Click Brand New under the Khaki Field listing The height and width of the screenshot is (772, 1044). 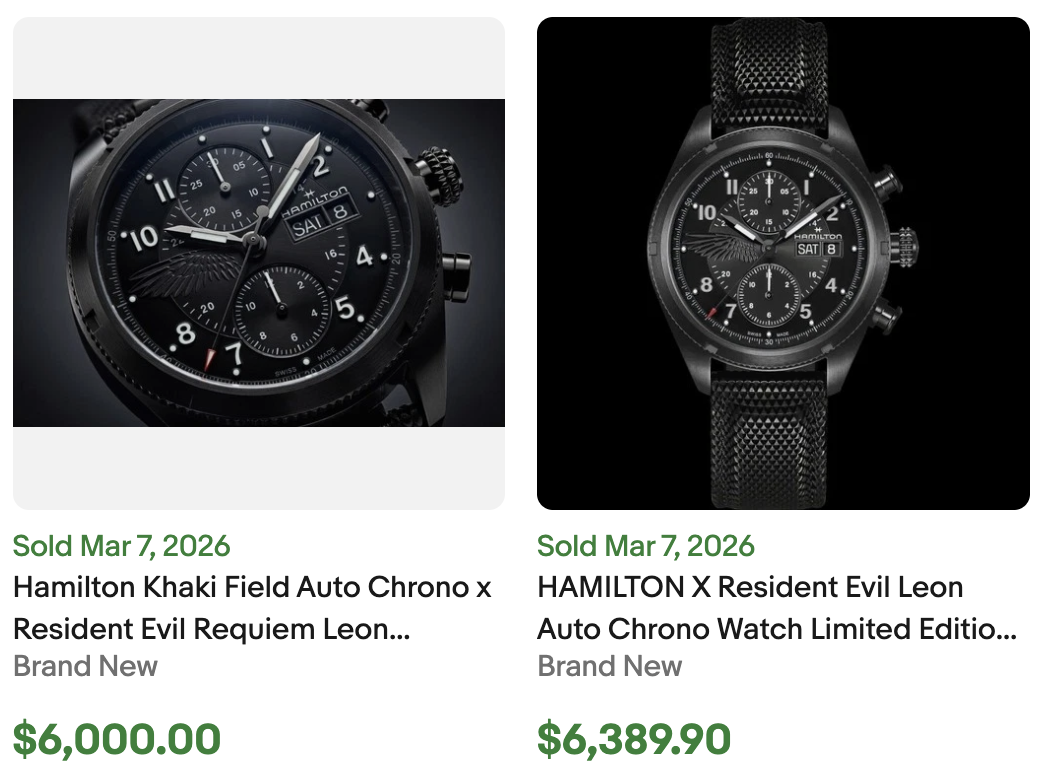84,666
